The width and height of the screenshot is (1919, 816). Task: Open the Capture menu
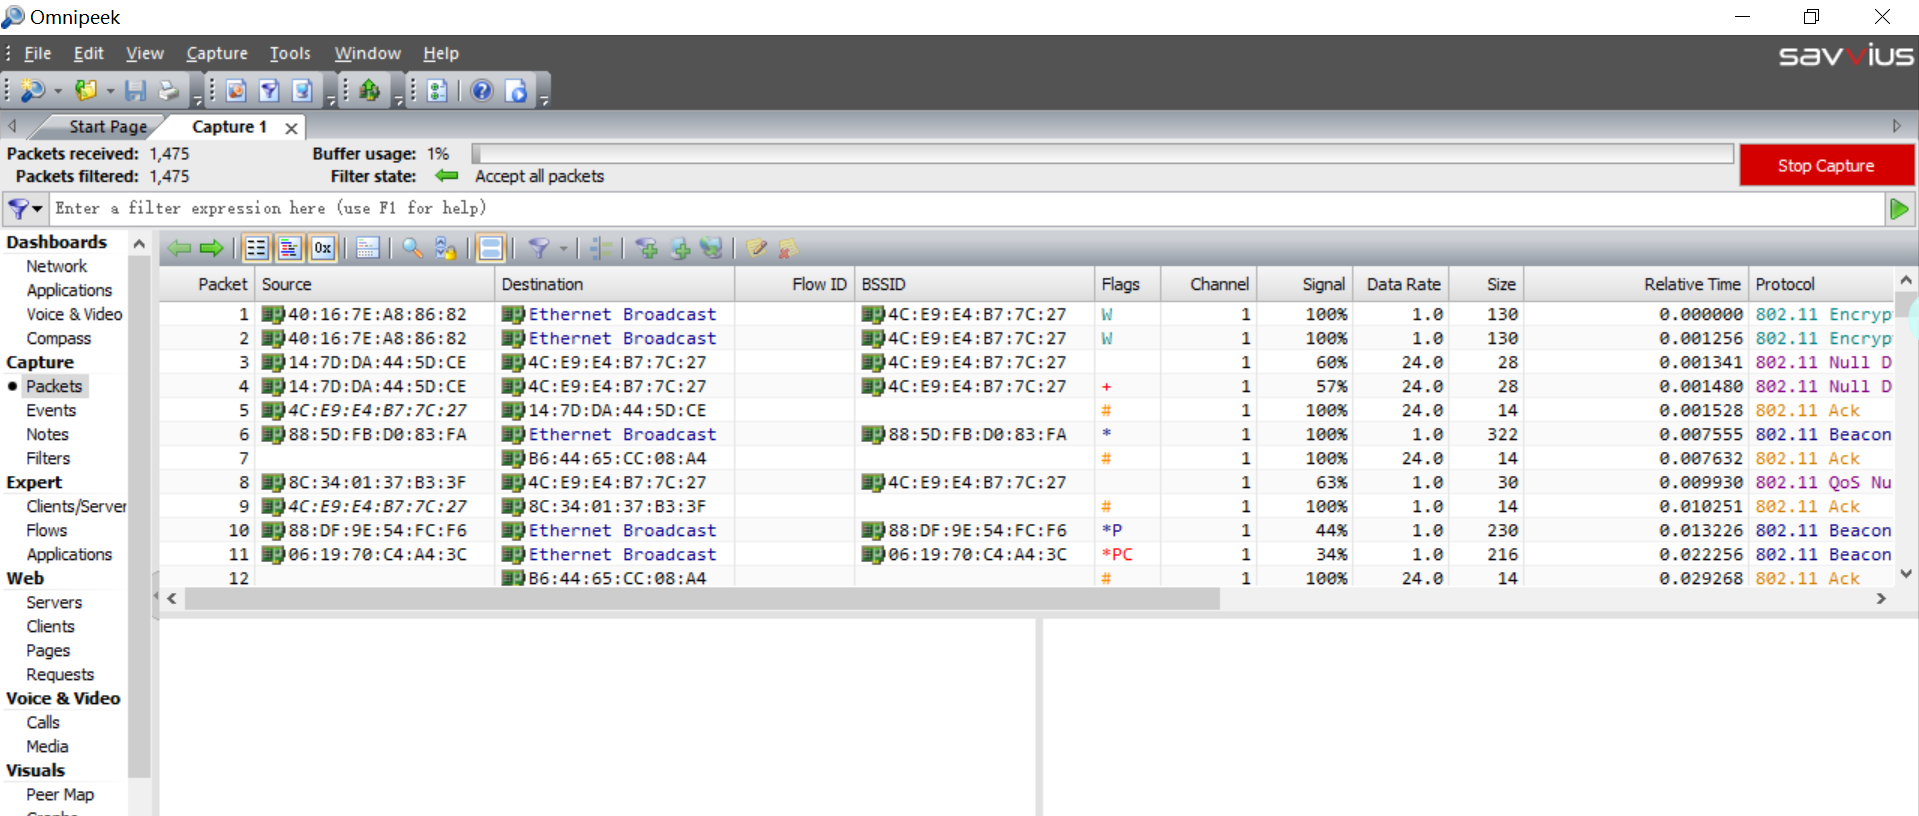(x=217, y=53)
